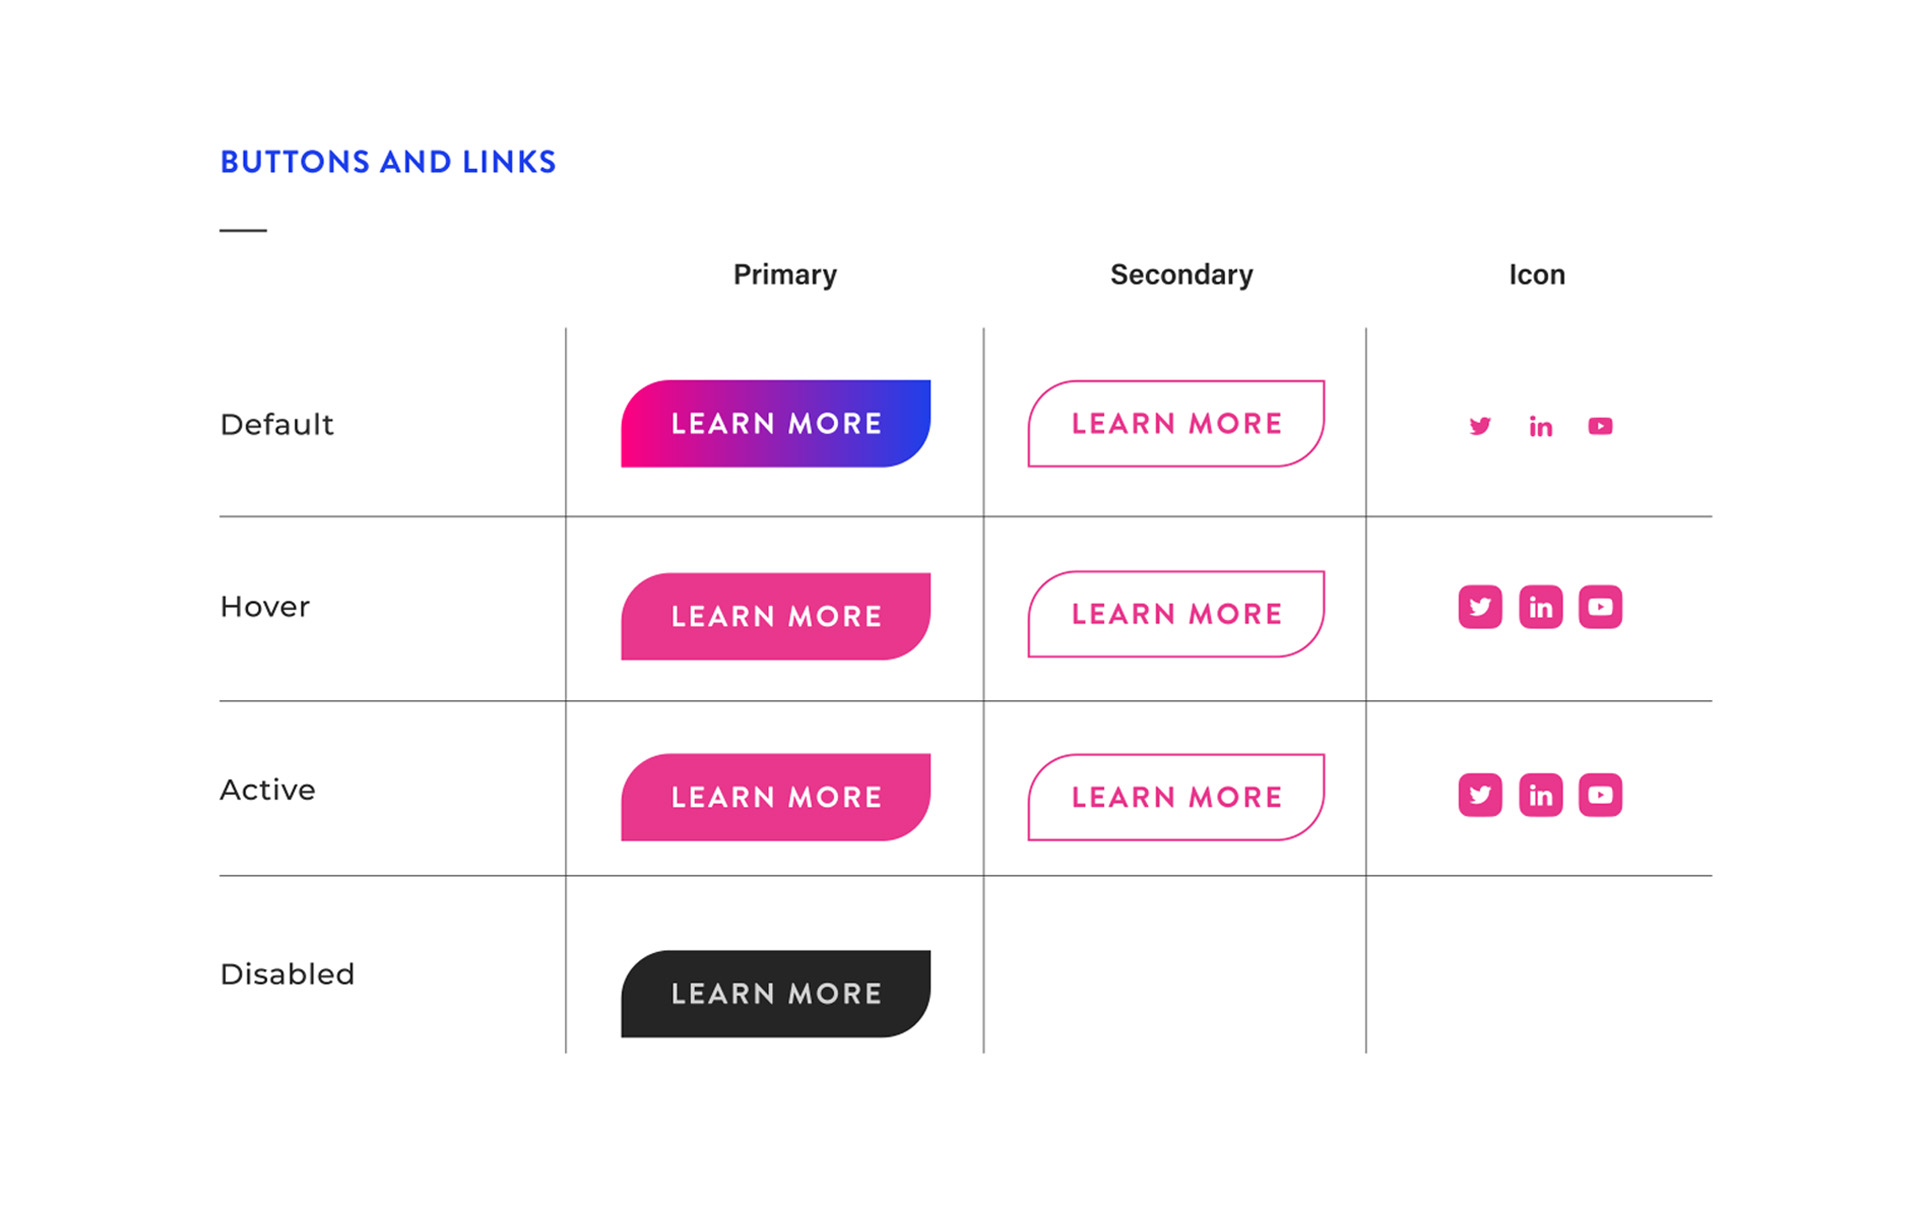Click the black disabled Learn More button
This screenshot has height=1215, width=1920.
tap(776, 993)
